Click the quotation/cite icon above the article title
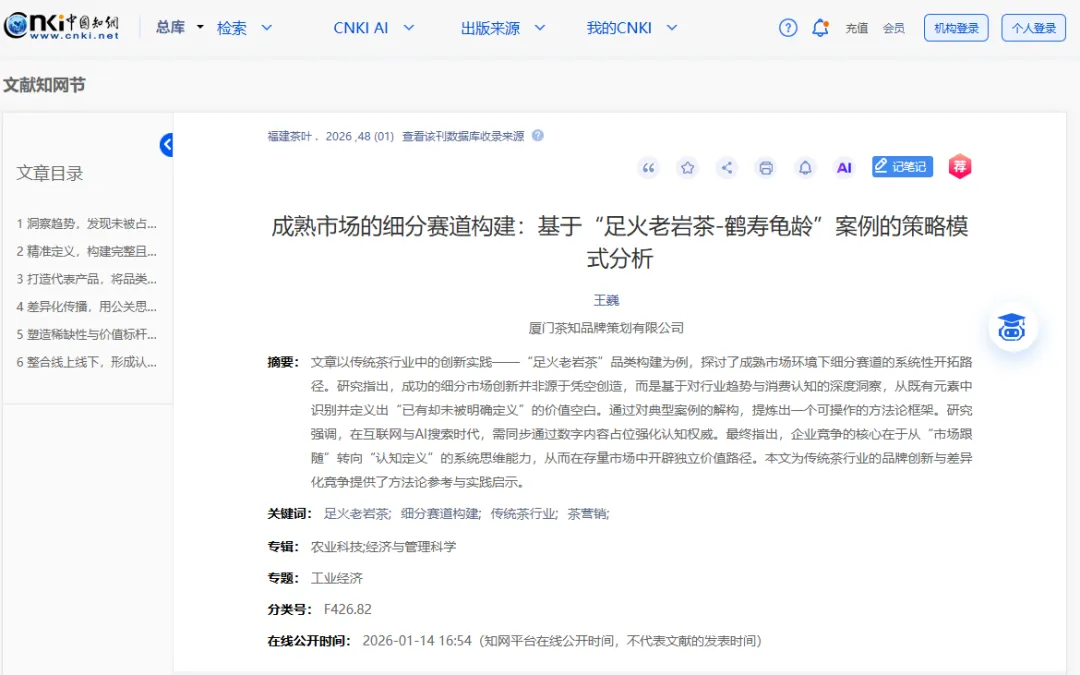1080x675 pixels. click(x=648, y=168)
